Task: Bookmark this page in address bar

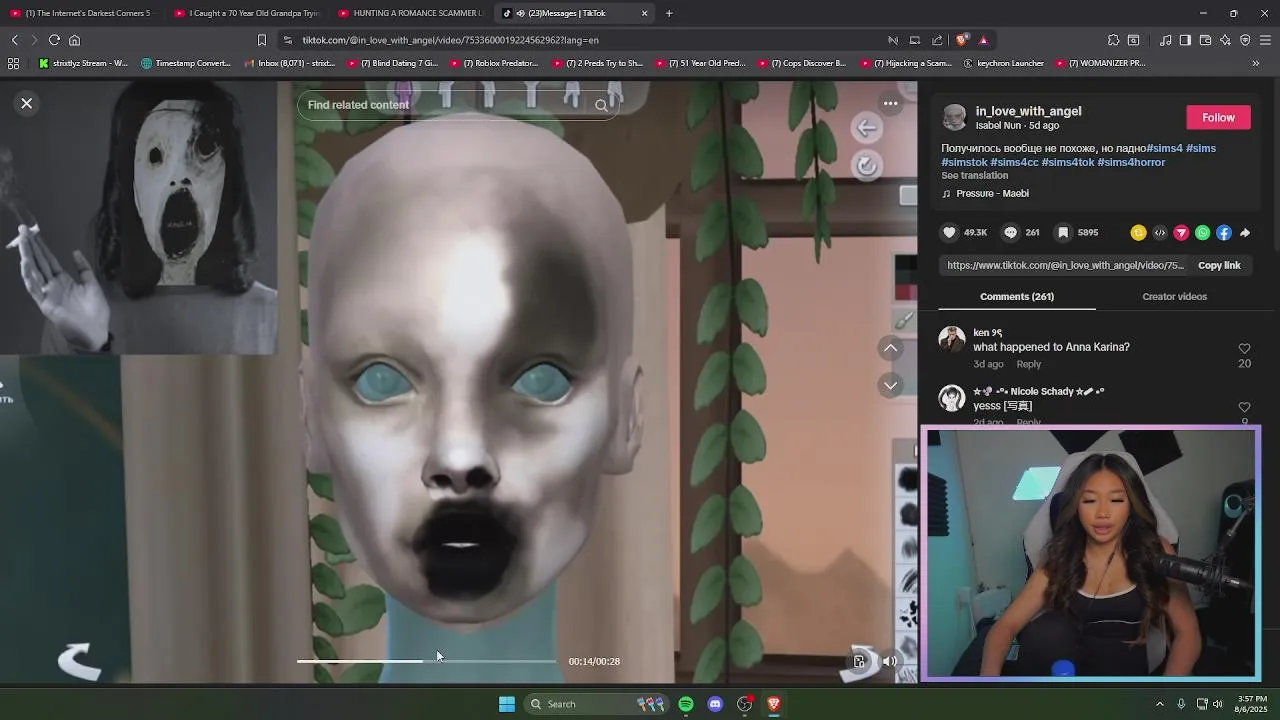Action: click(x=262, y=40)
